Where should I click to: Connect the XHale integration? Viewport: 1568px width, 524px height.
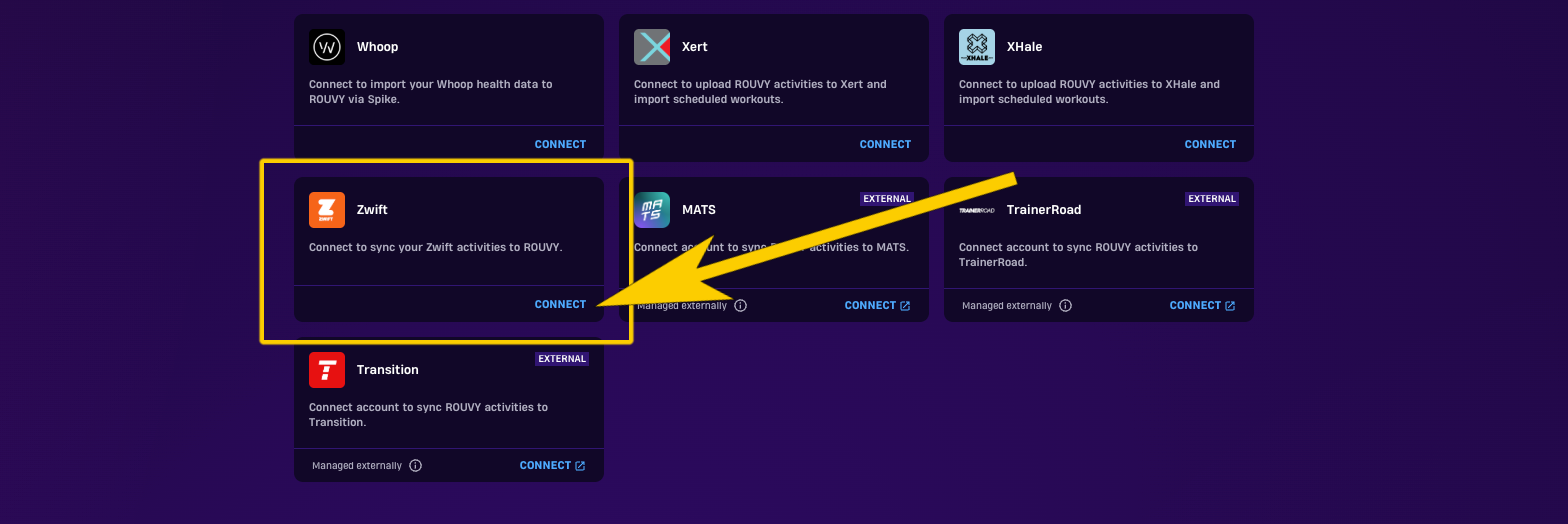(x=1210, y=144)
